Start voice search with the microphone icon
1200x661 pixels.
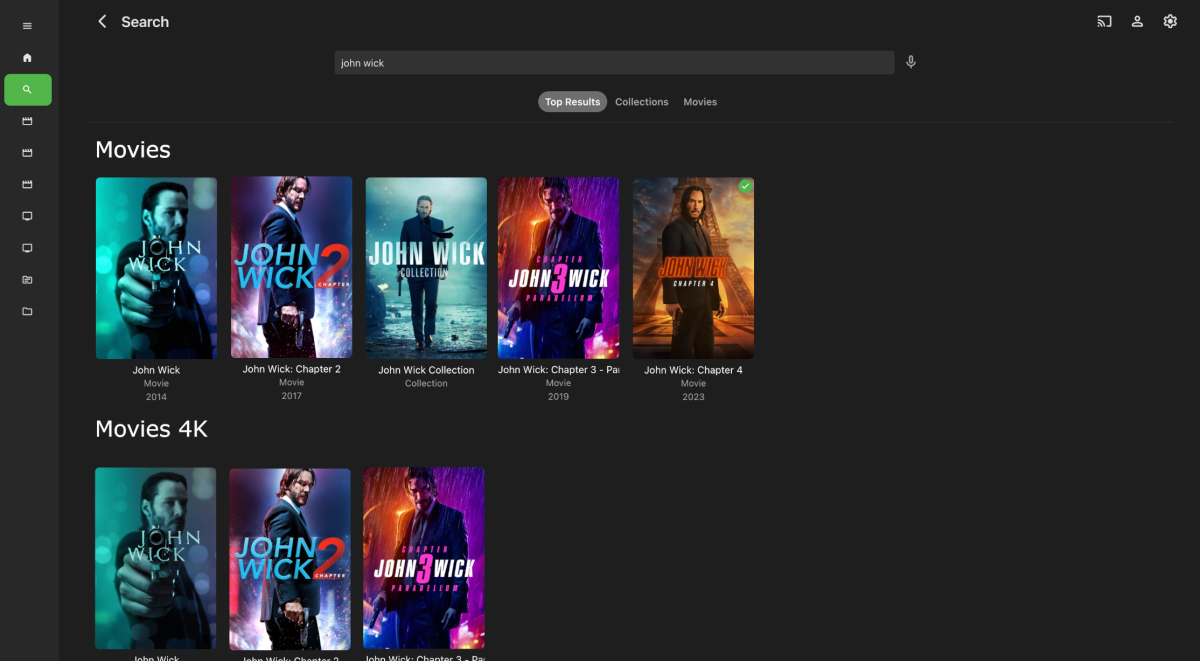point(910,62)
